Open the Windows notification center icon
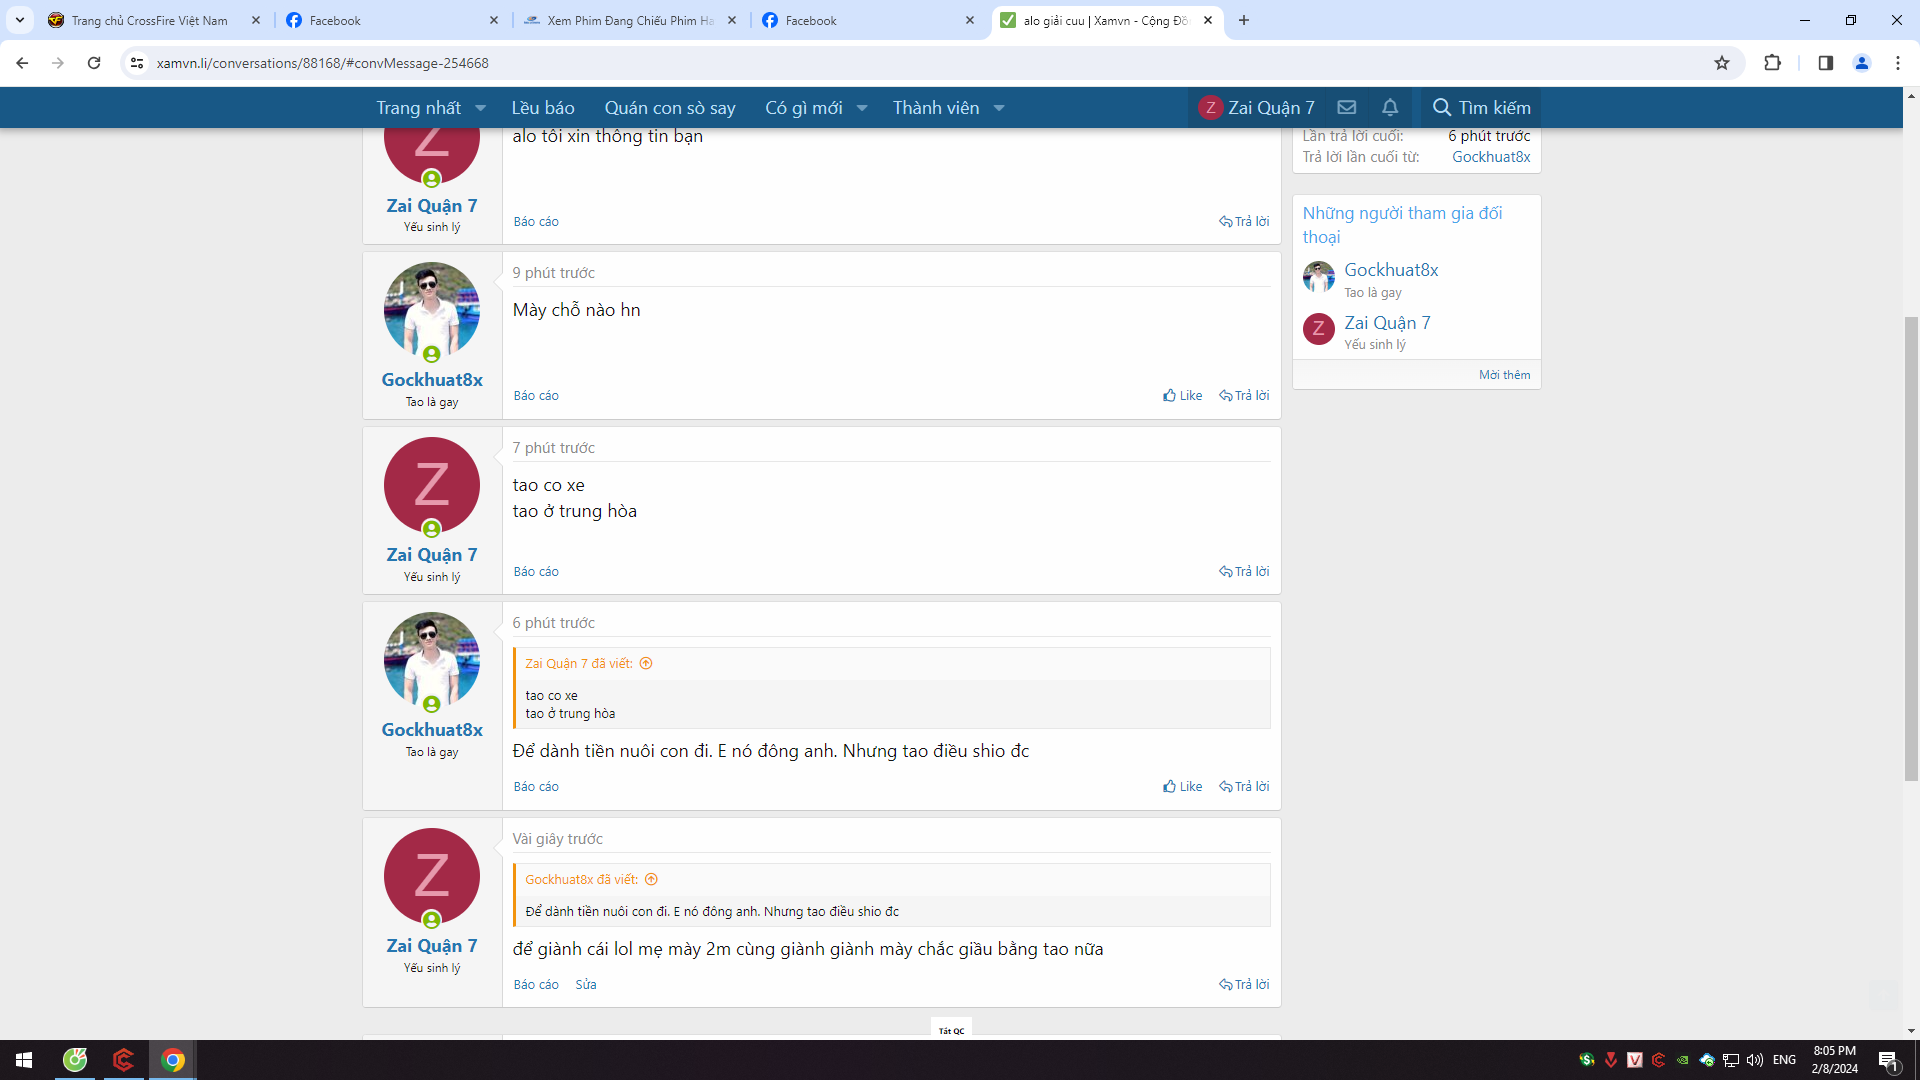The width and height of the screenshot is (1920, 1080). pos(1889,1061)
